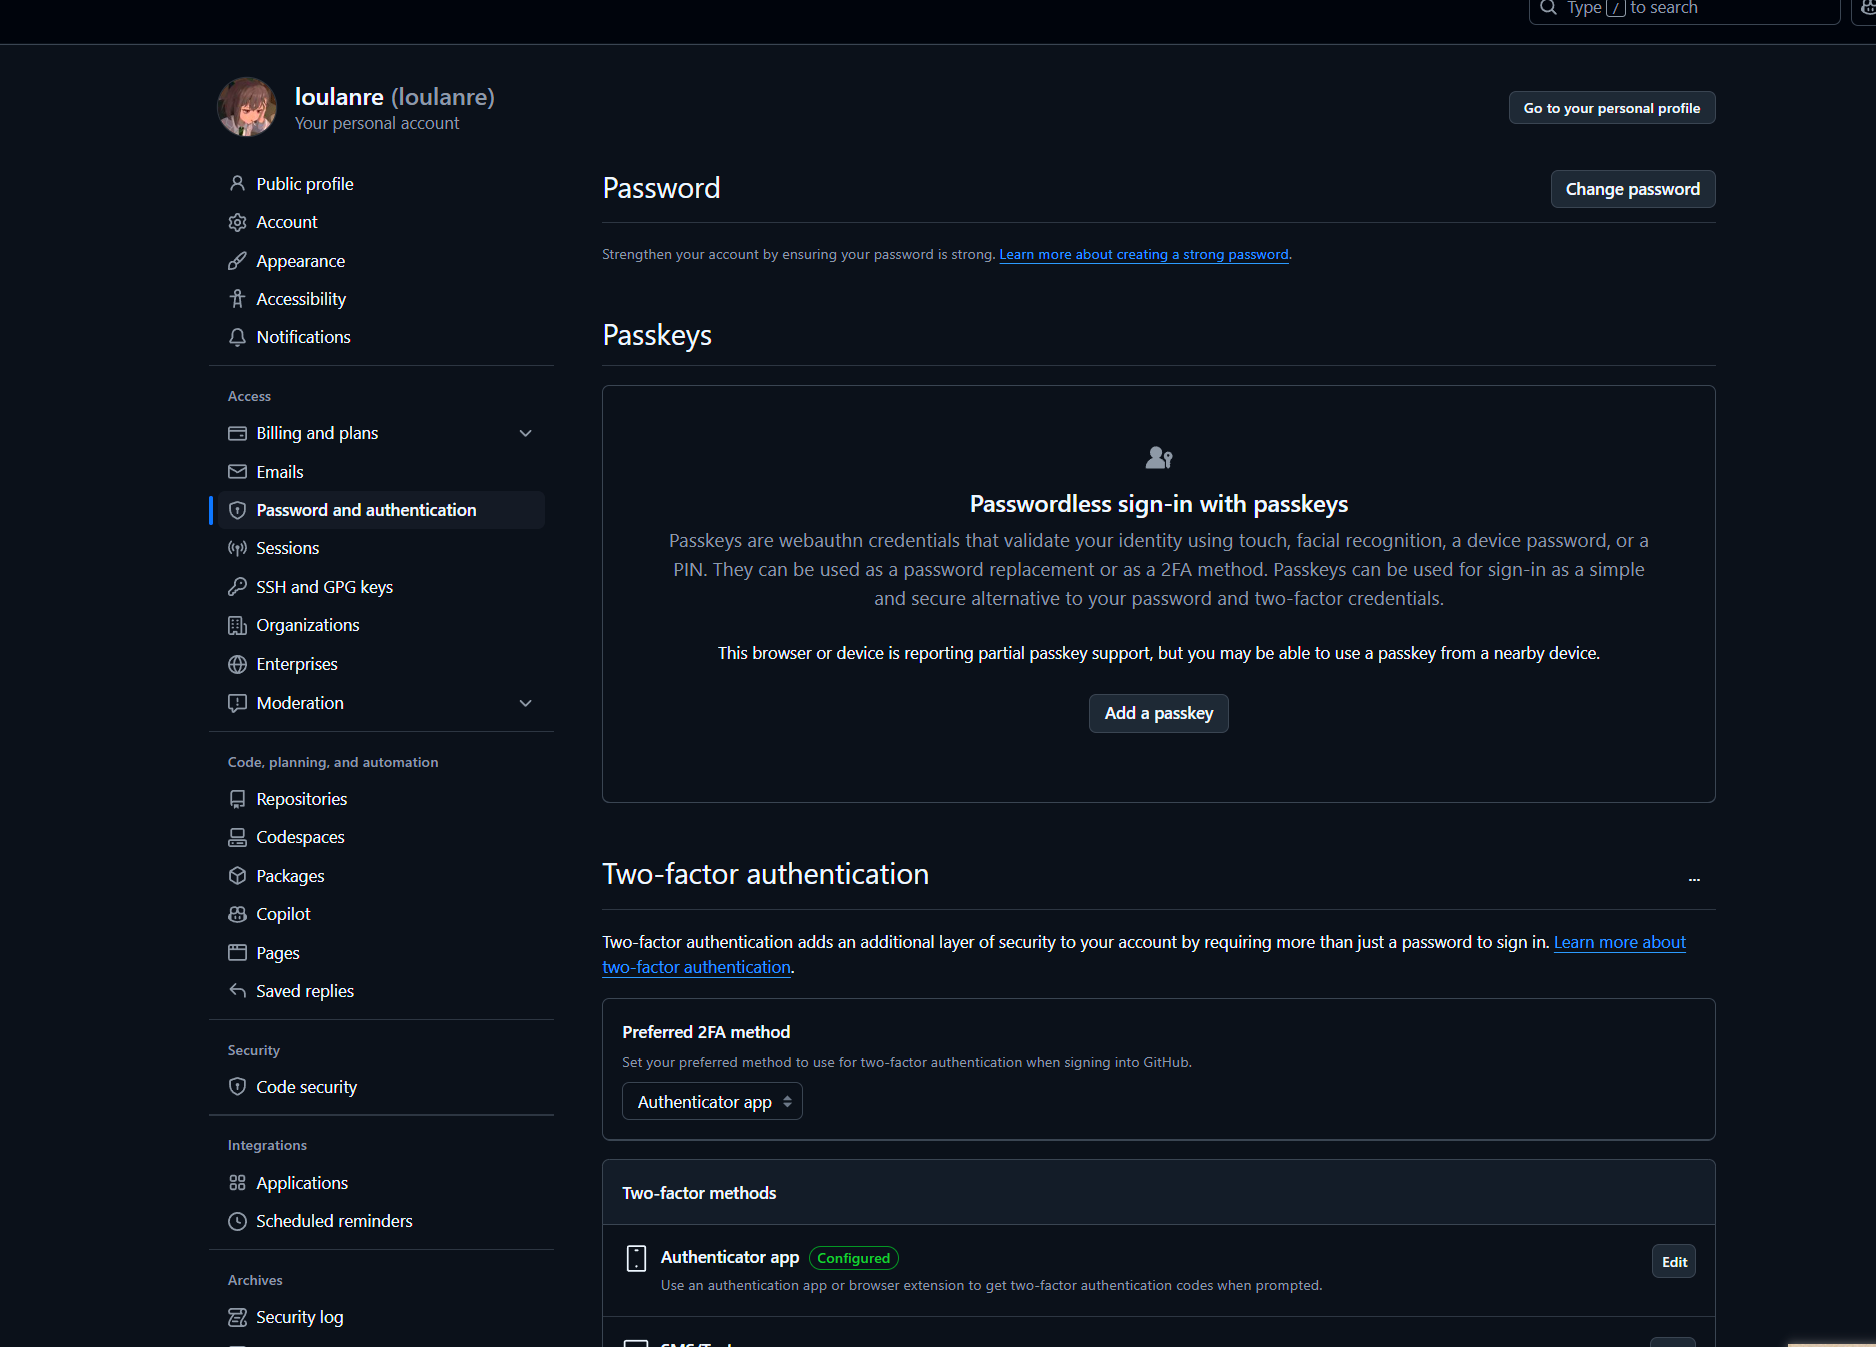Click the Enterprises globe icon
This screenshot has height=1347, width=1876.
(x=237, y=664)
